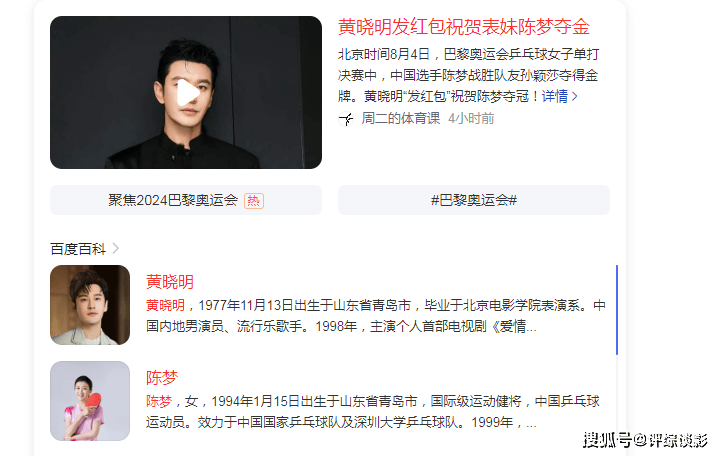Click the 4小时前 timestamp
The height and width of the screenshot is (457, 722).
[x=471, y=118]
